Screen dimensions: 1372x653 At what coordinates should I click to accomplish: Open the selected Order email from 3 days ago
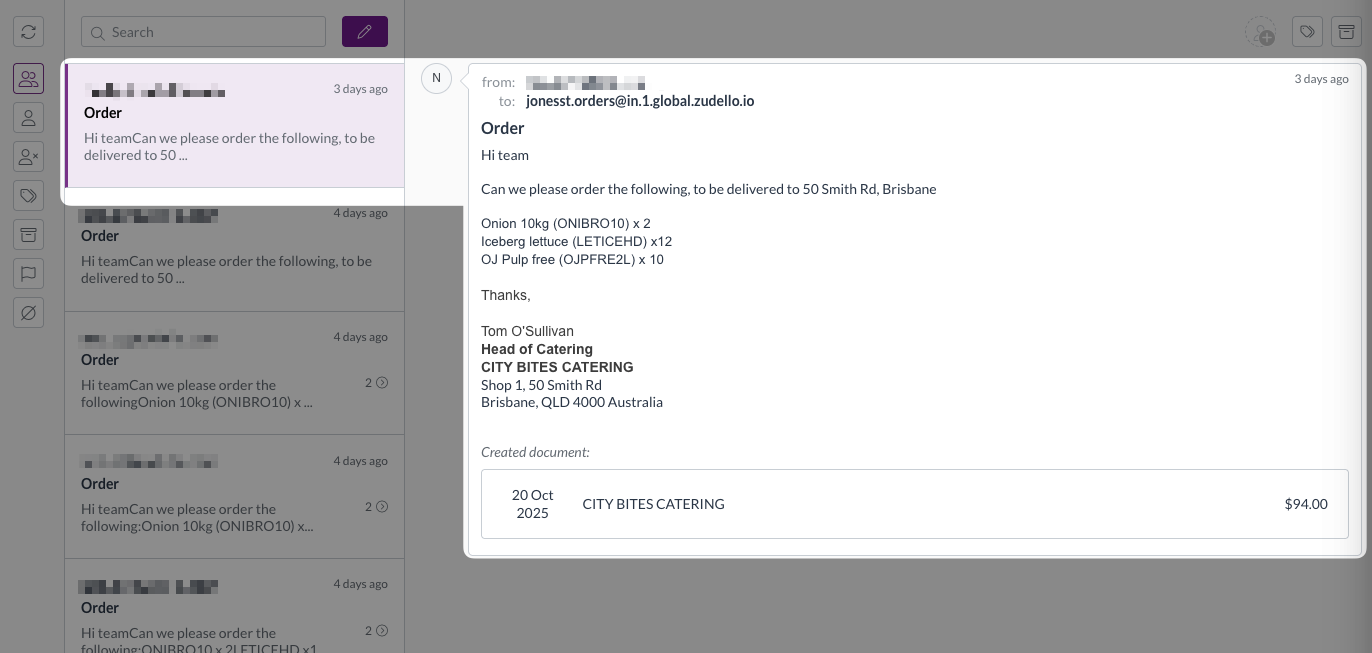(235, 125)
